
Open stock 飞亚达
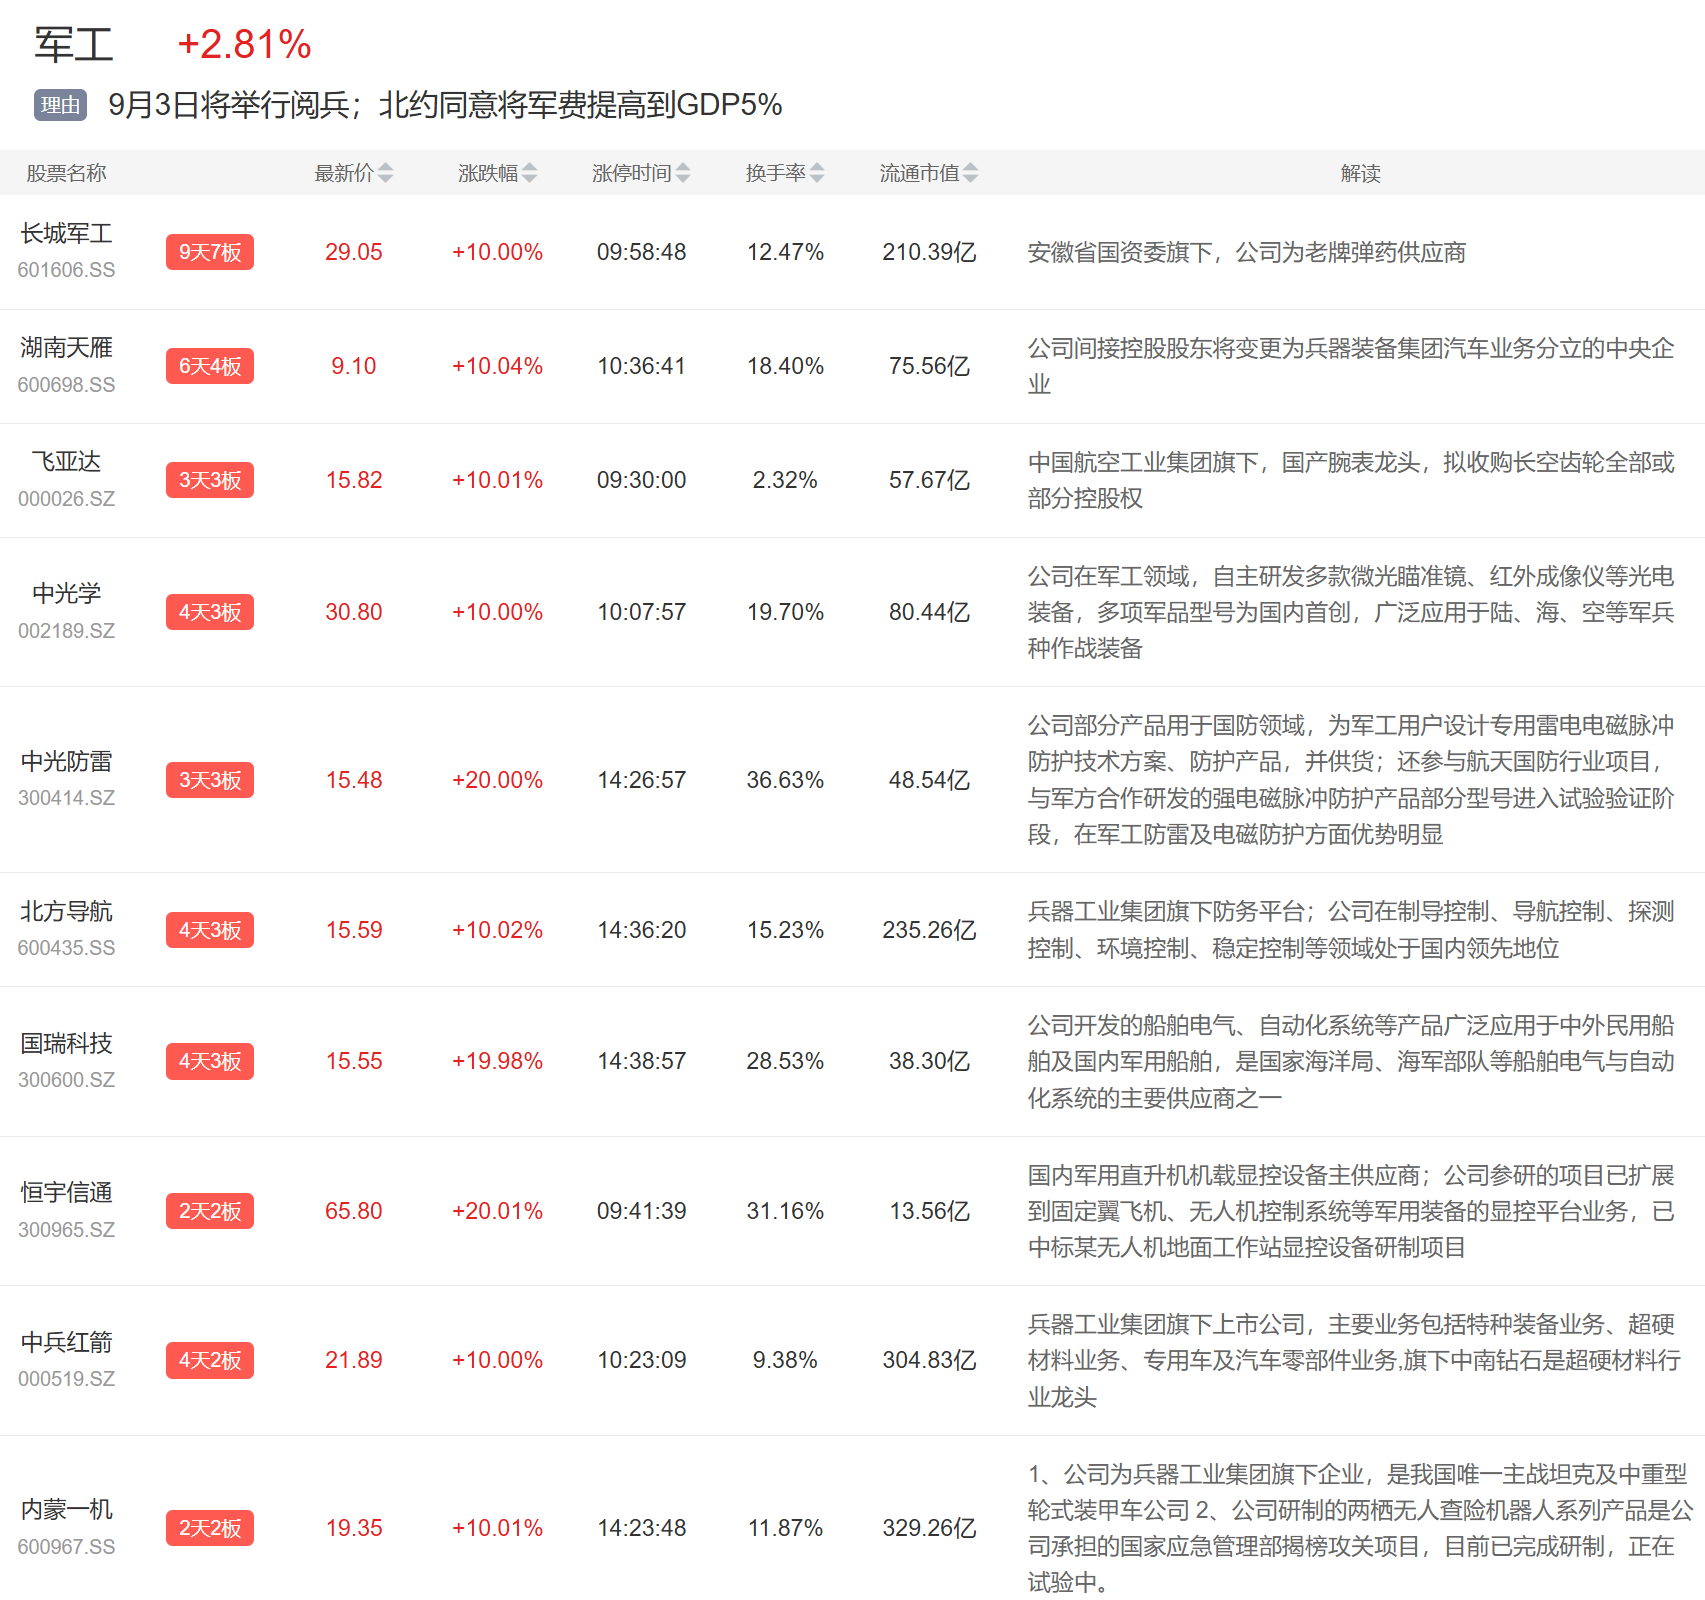tap(66, 462)
